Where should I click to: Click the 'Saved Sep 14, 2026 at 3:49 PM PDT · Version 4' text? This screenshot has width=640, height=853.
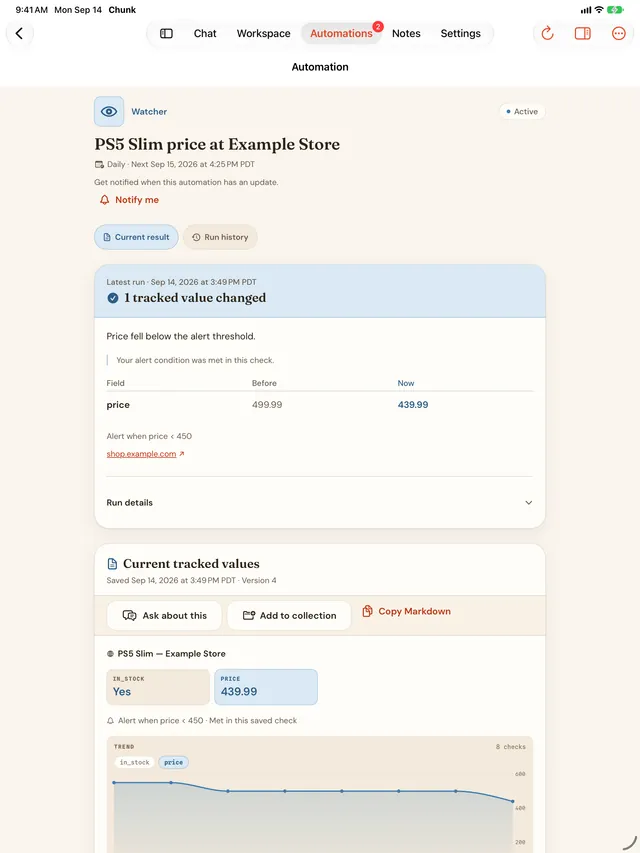(191, 580)
